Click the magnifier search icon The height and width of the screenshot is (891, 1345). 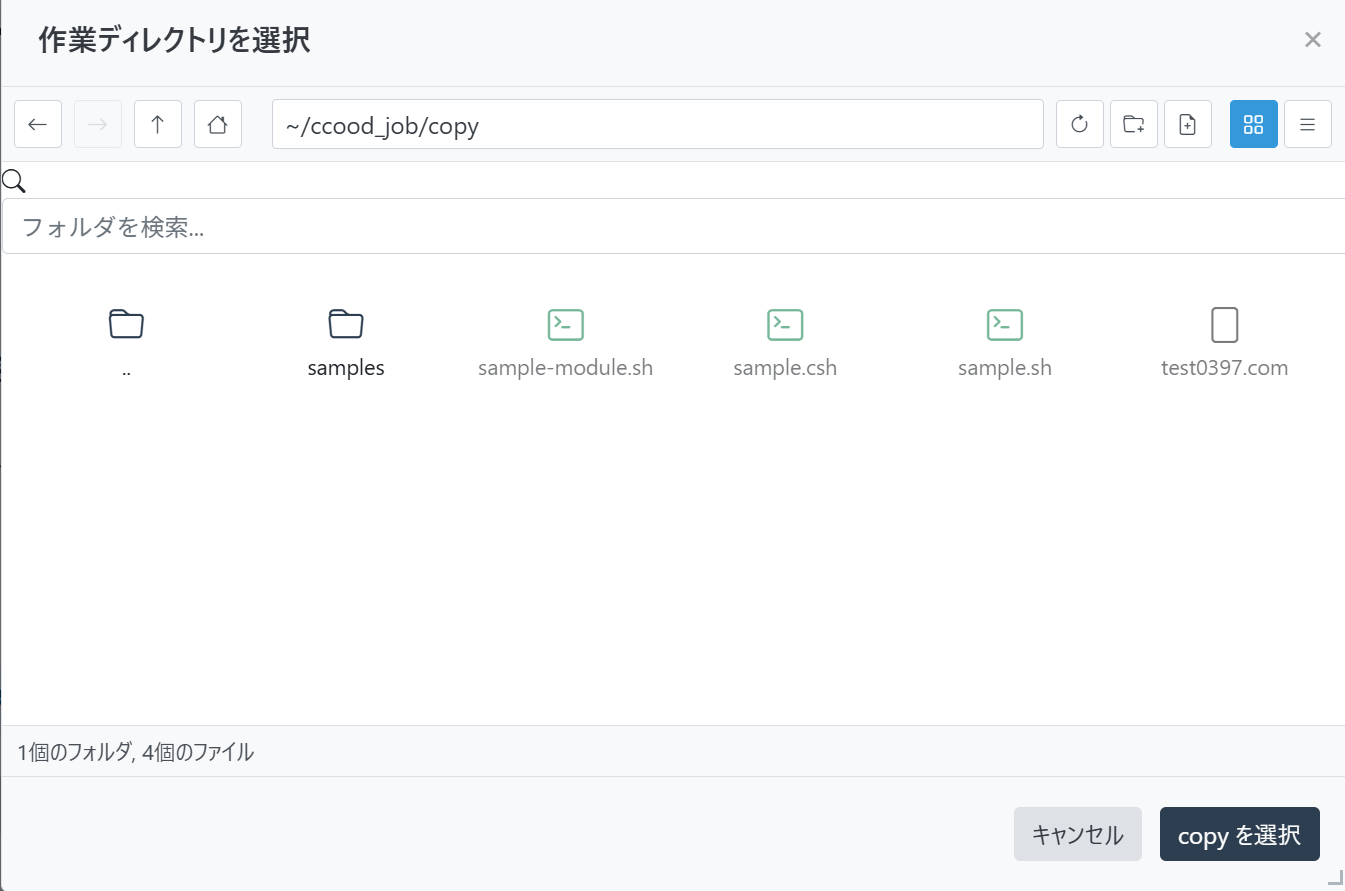coord(14,181)
